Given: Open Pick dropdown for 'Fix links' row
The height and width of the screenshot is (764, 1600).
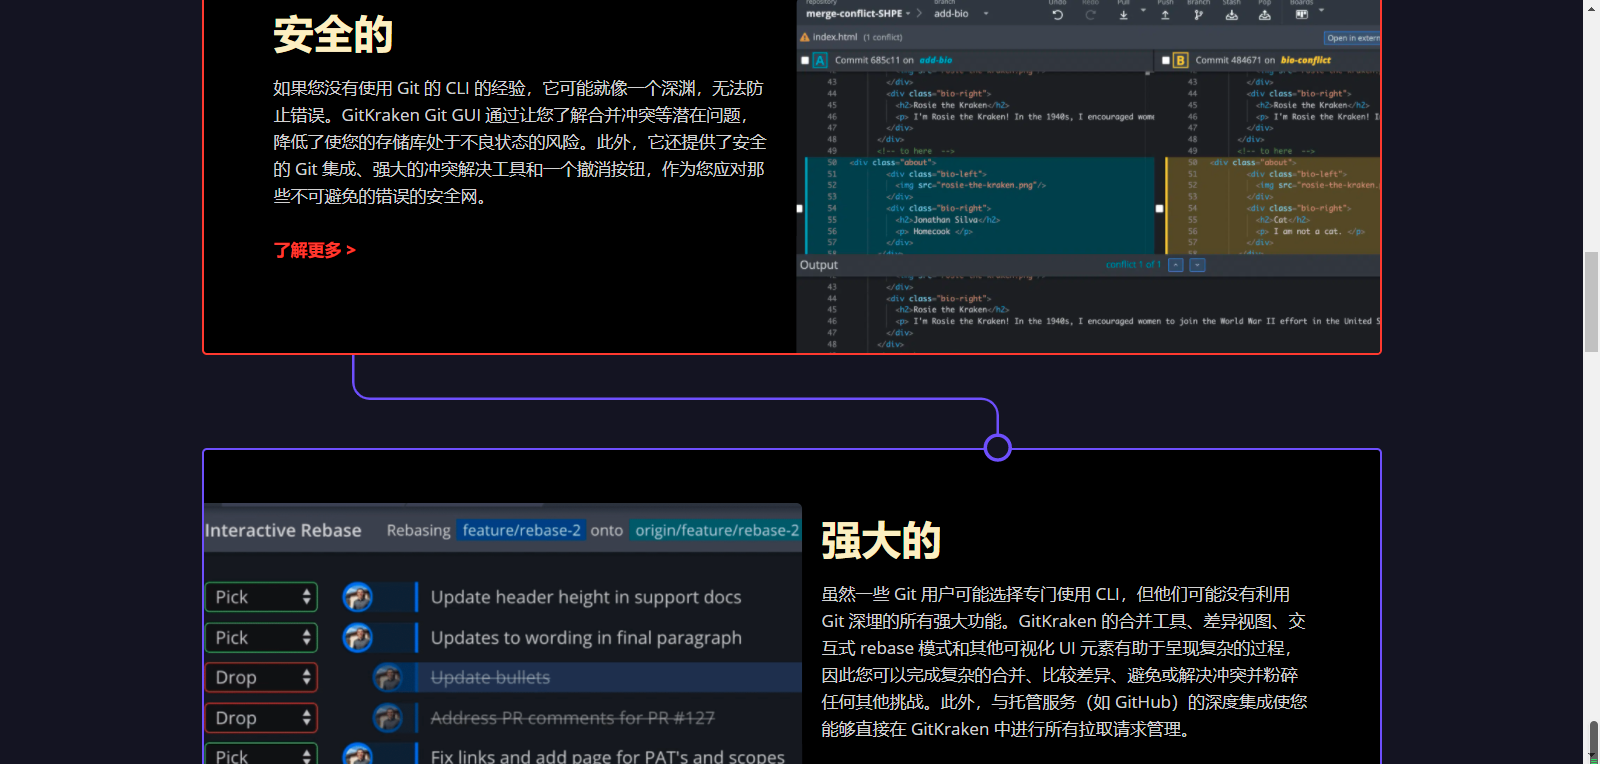Looking at the screenshot, I should (x=261, y=753).
